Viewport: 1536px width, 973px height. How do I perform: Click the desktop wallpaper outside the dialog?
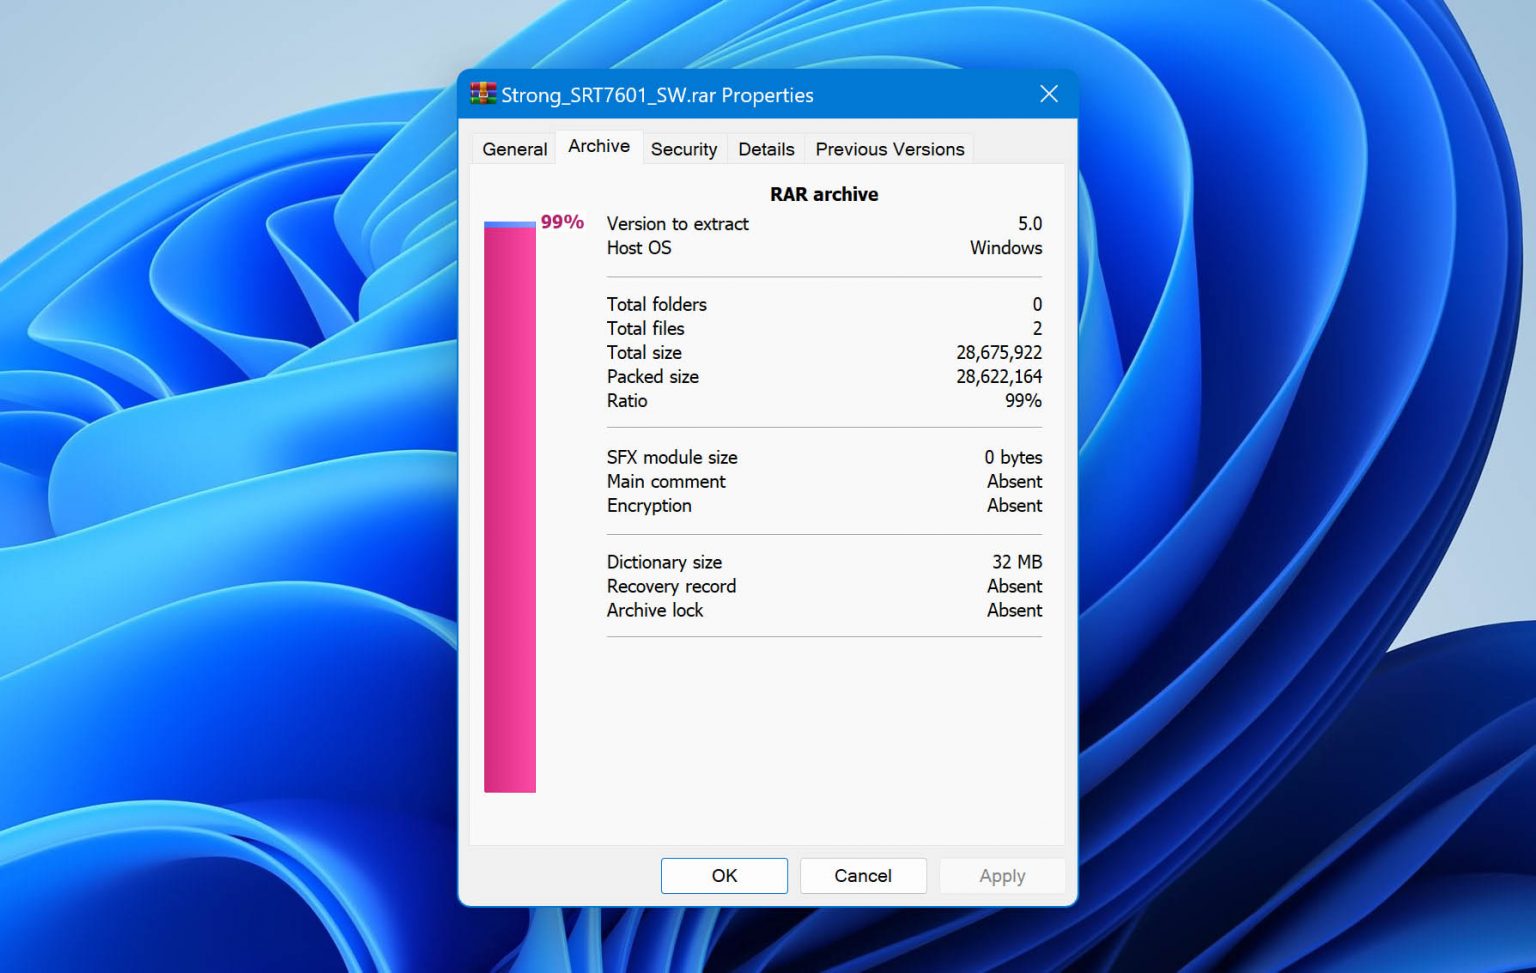click(x=200, y=500)
